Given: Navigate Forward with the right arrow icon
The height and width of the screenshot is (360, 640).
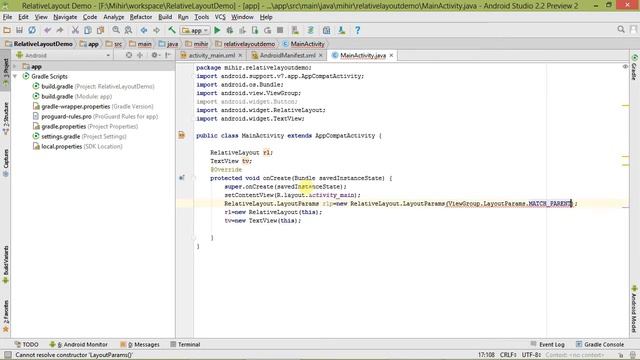Looking at the screenshot, I should click(156, 30).
